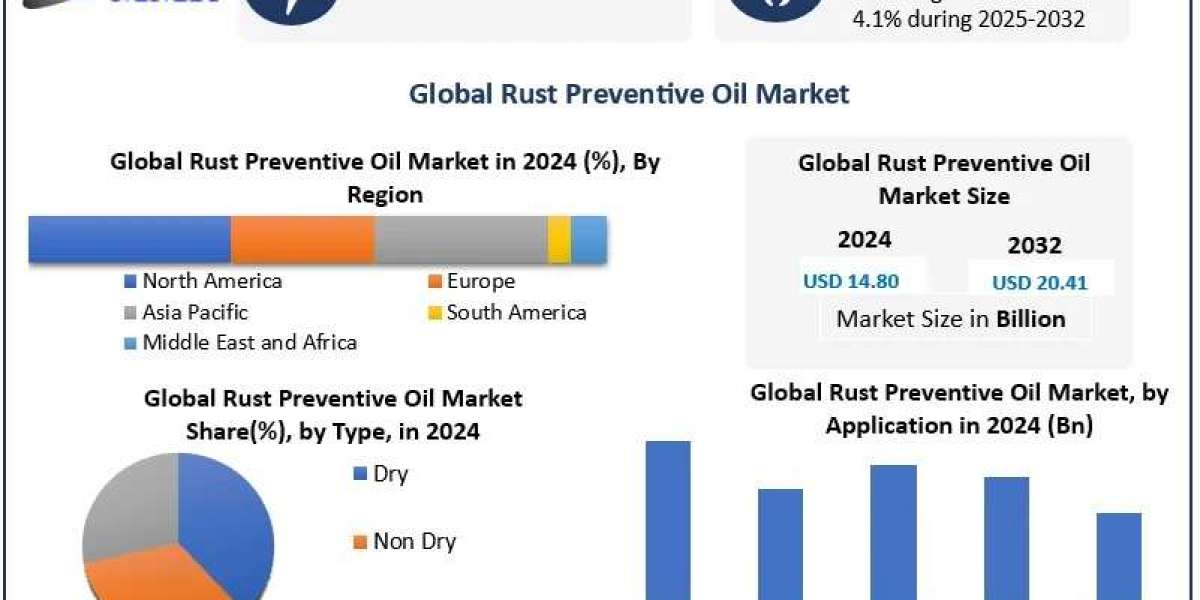This screenshot has width=1200, height=600.
Task: Click the blue North America segment of the stacked bar
Action: click(129, 240)
